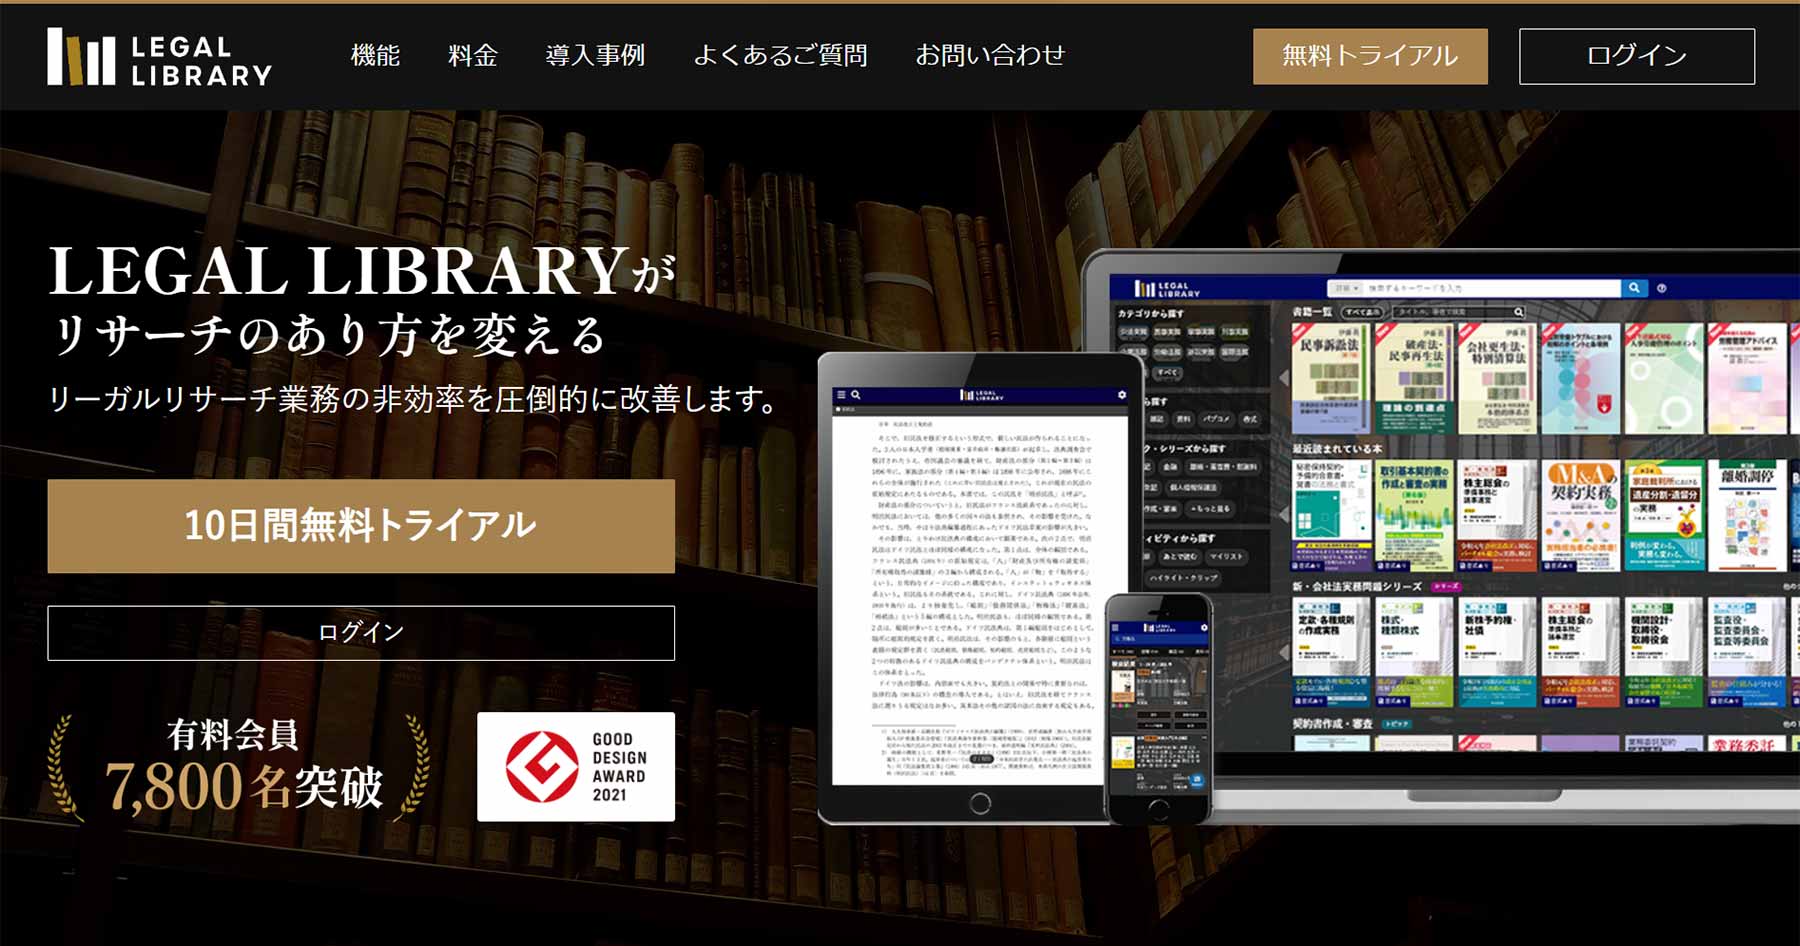Click the header 無料トライアル button

point(1370,56)
